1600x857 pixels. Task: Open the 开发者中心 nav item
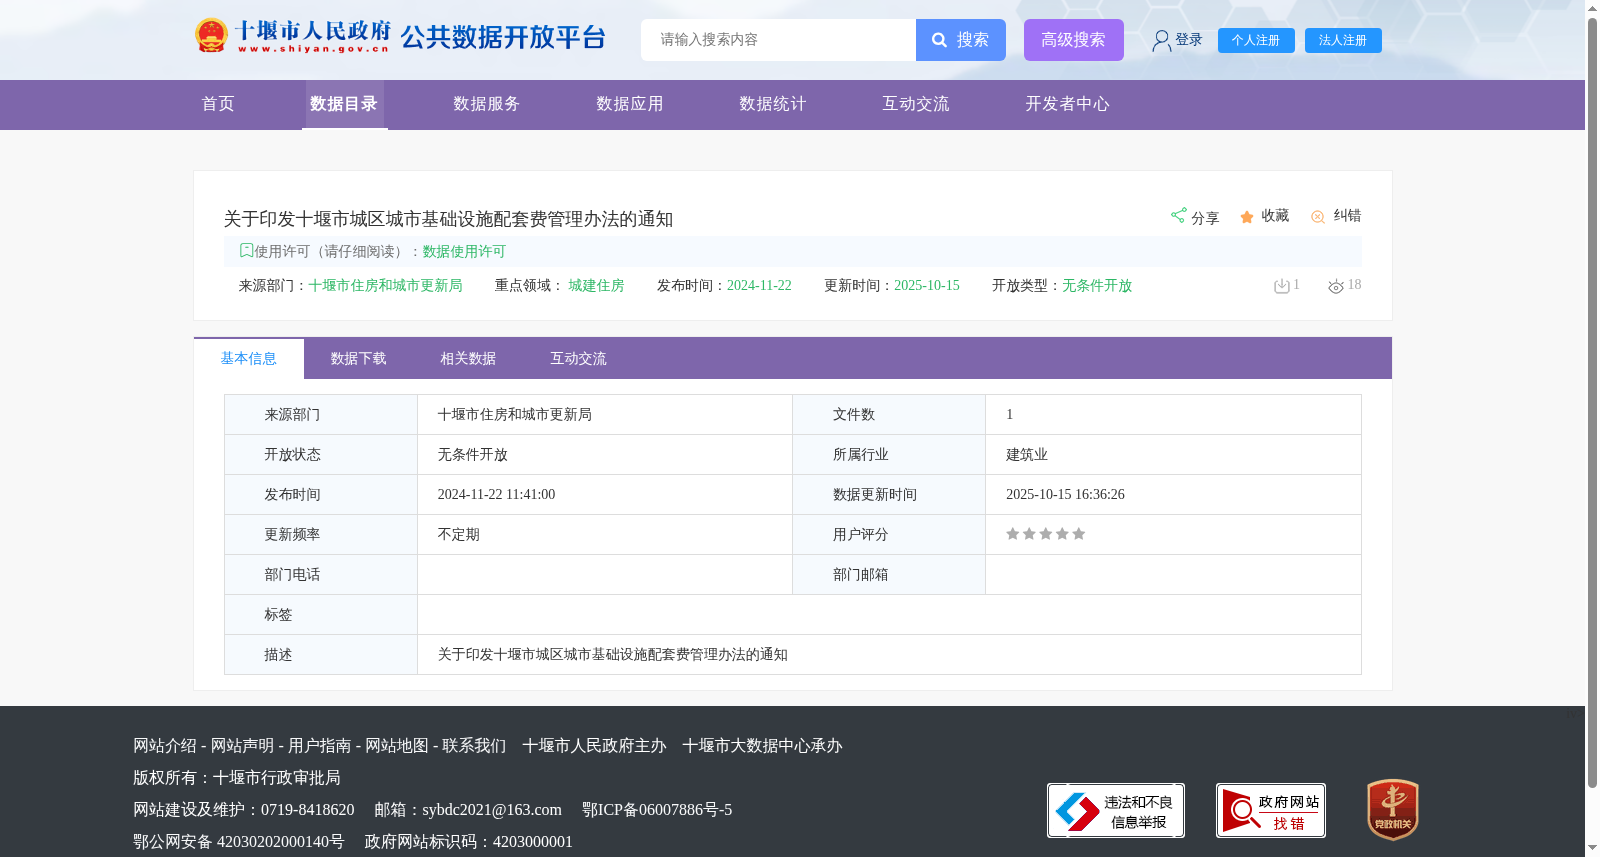1067,104
